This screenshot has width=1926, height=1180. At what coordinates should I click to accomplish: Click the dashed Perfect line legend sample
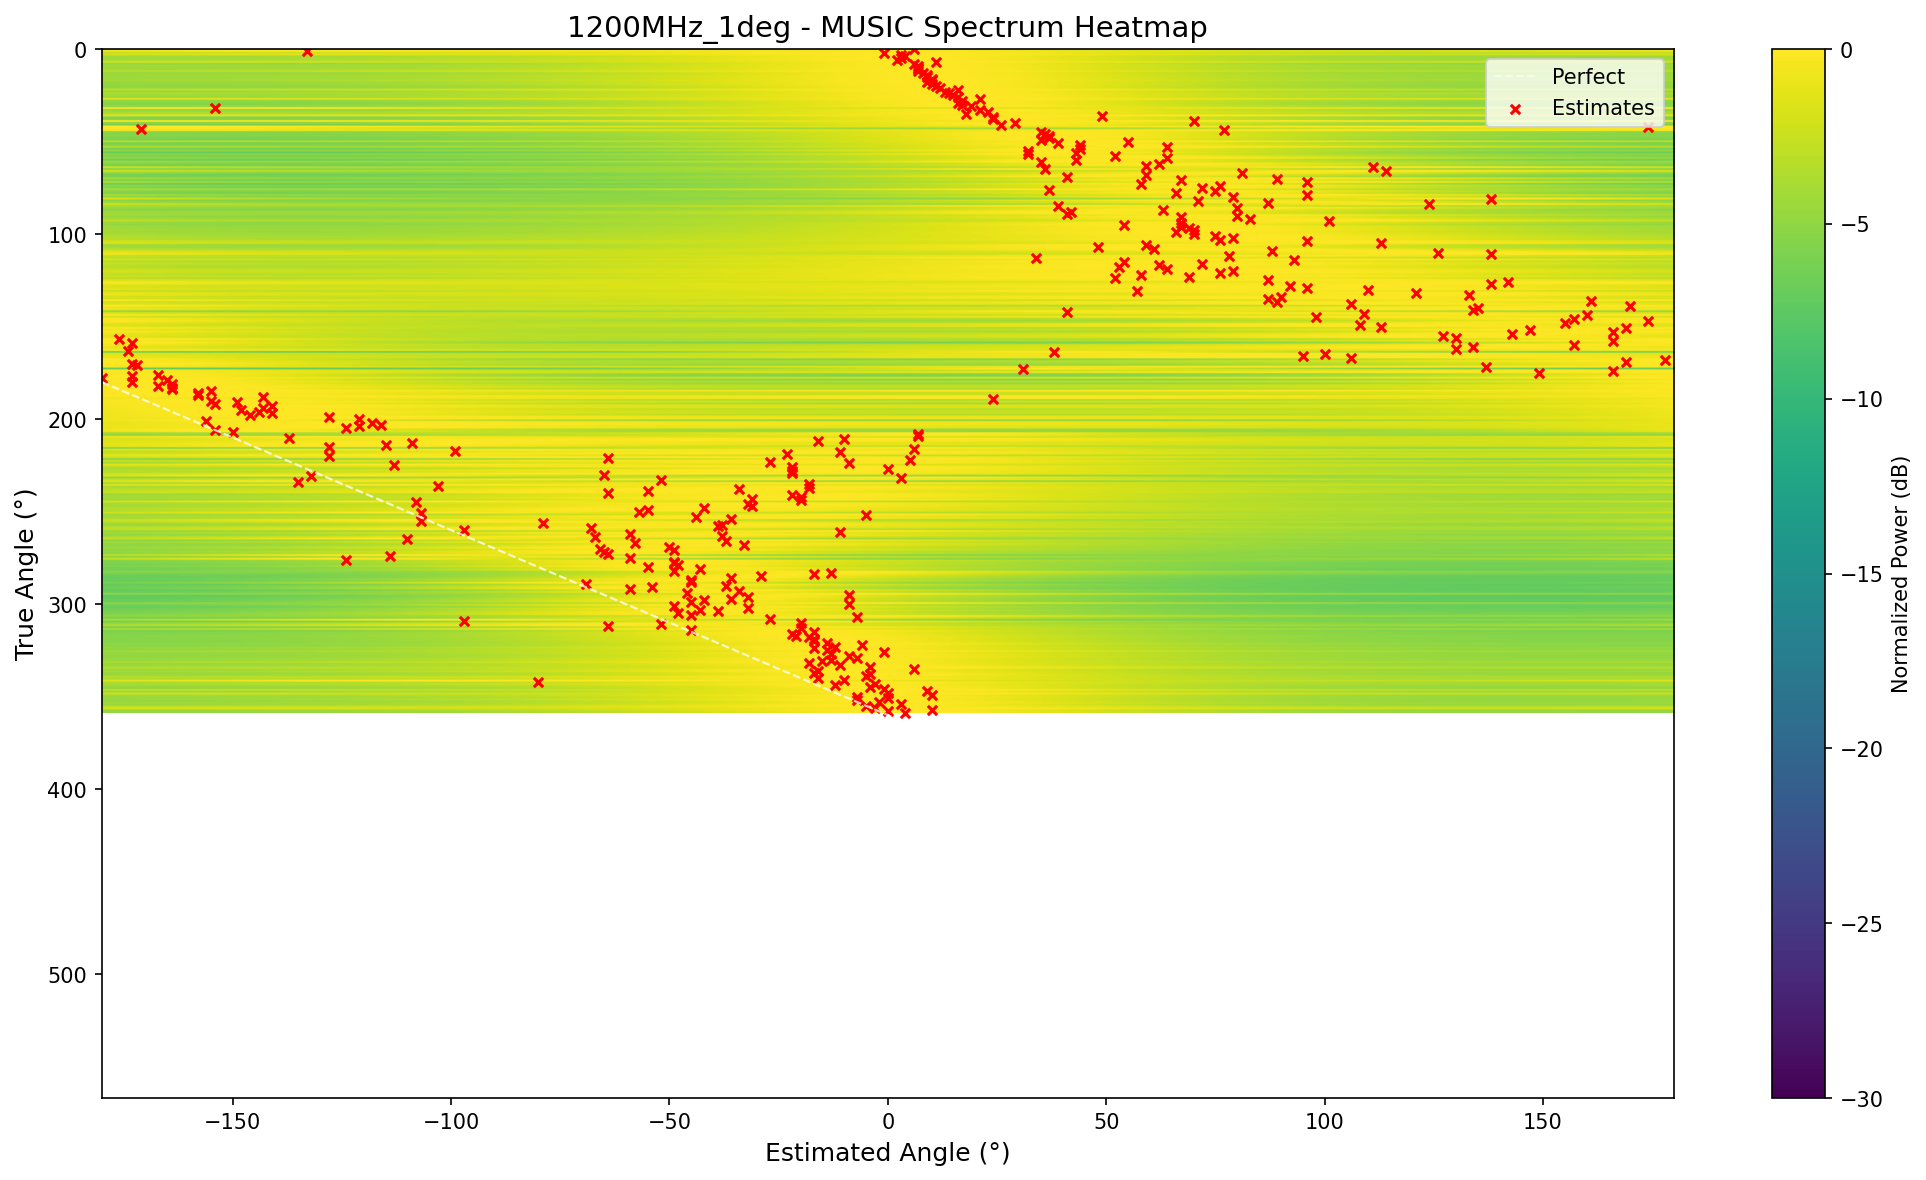click(1515, 77)
